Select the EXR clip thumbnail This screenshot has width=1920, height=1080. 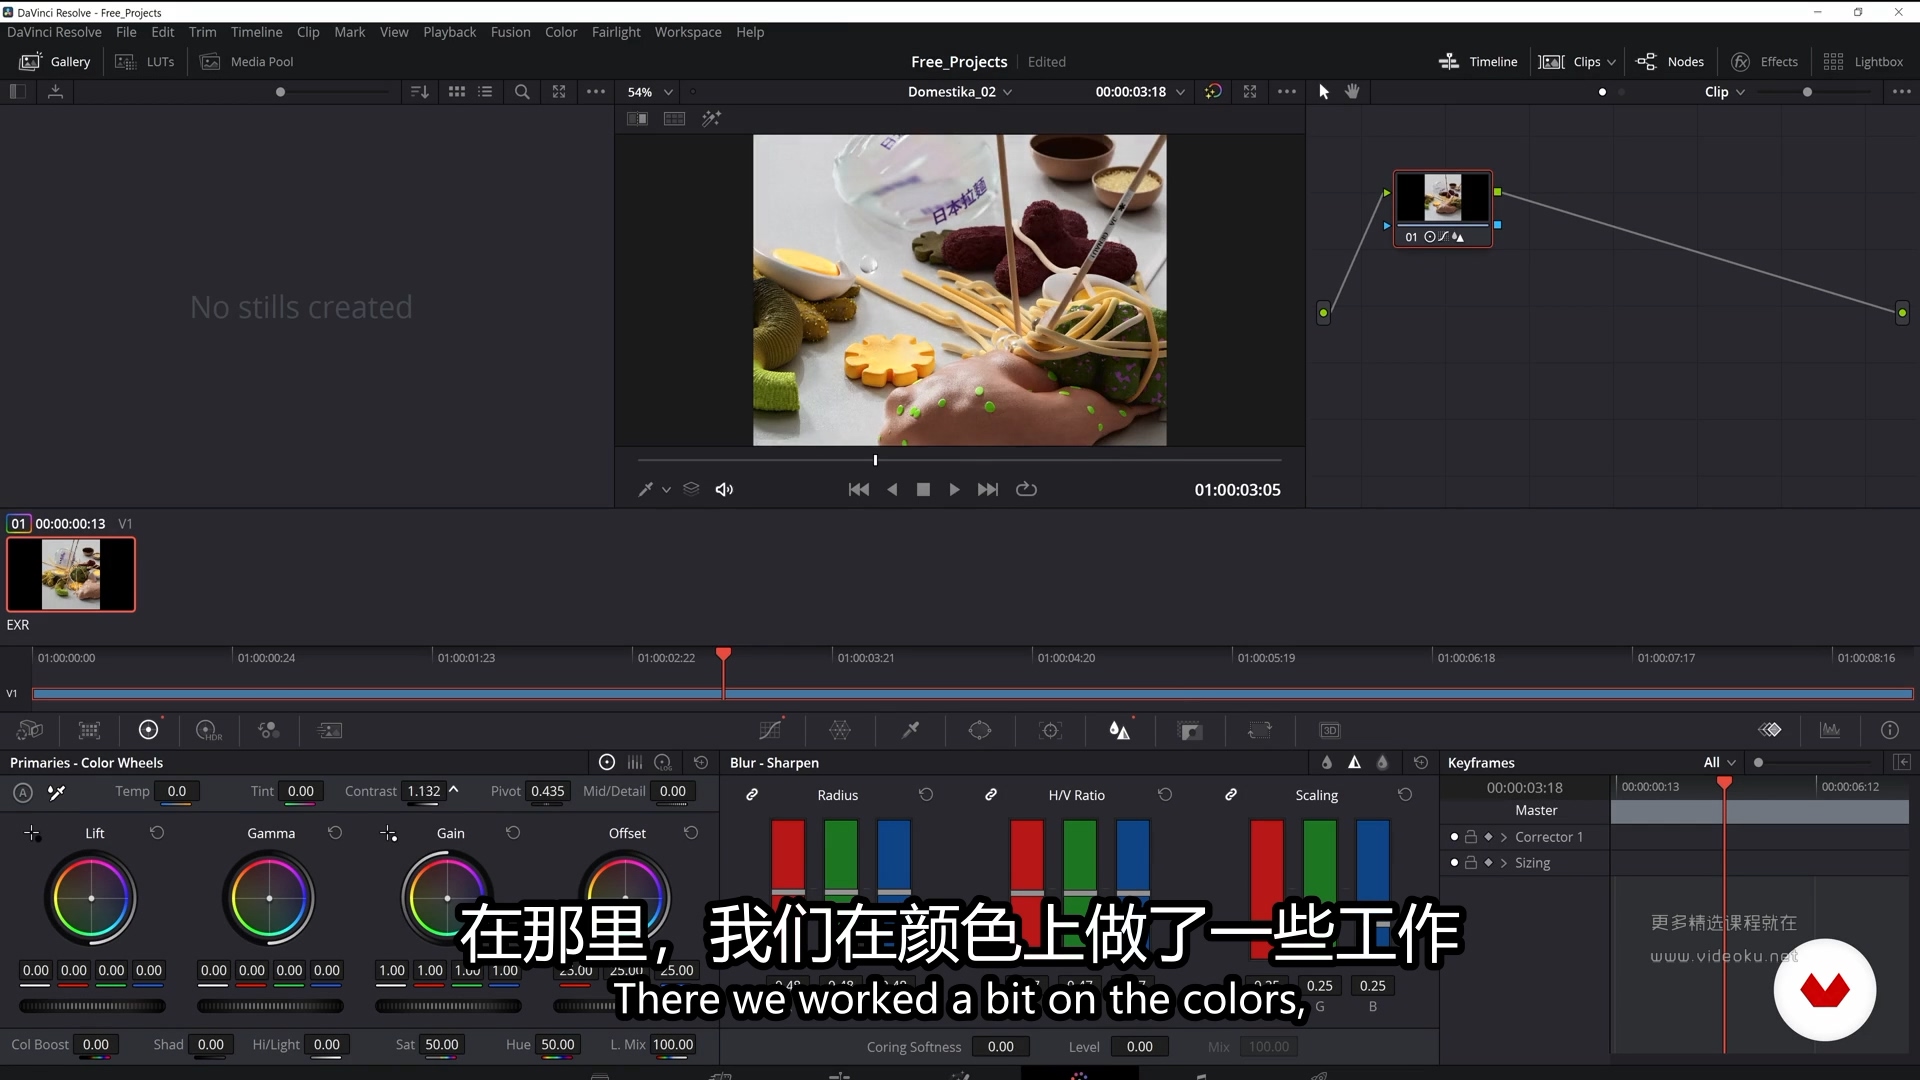pos(71,575)
